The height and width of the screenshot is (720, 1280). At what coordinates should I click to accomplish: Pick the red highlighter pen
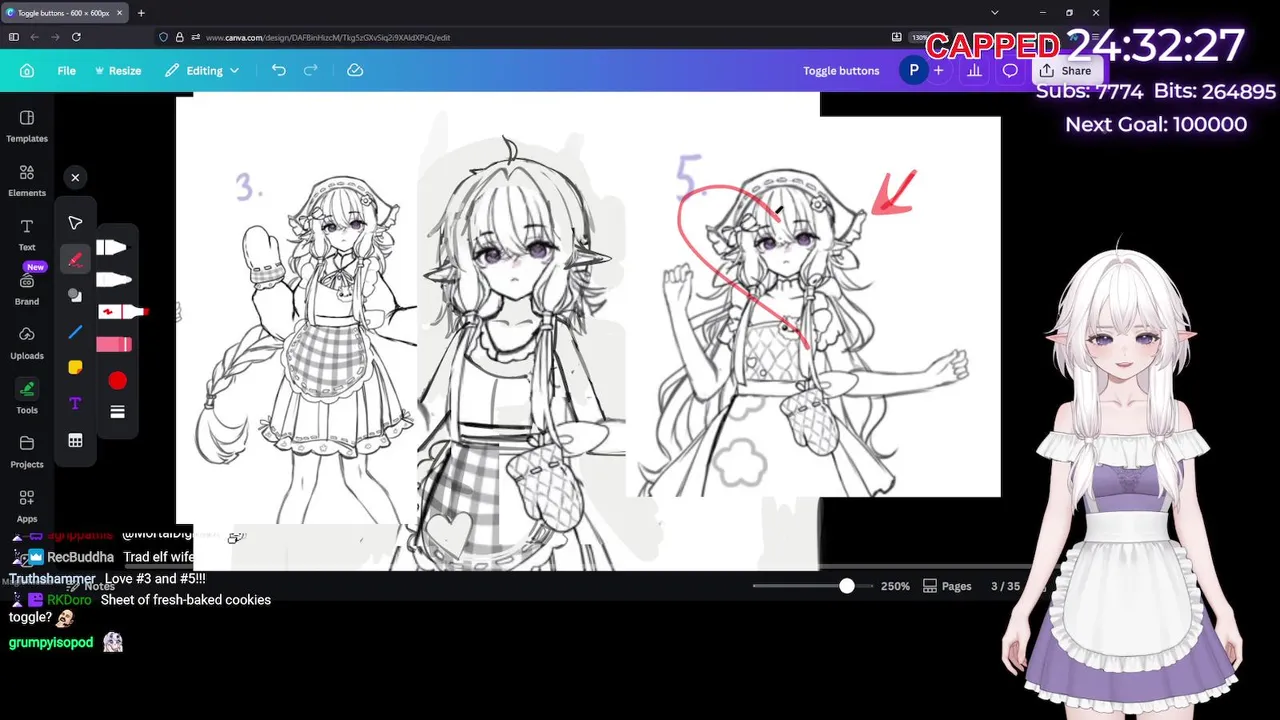[123, 312]
